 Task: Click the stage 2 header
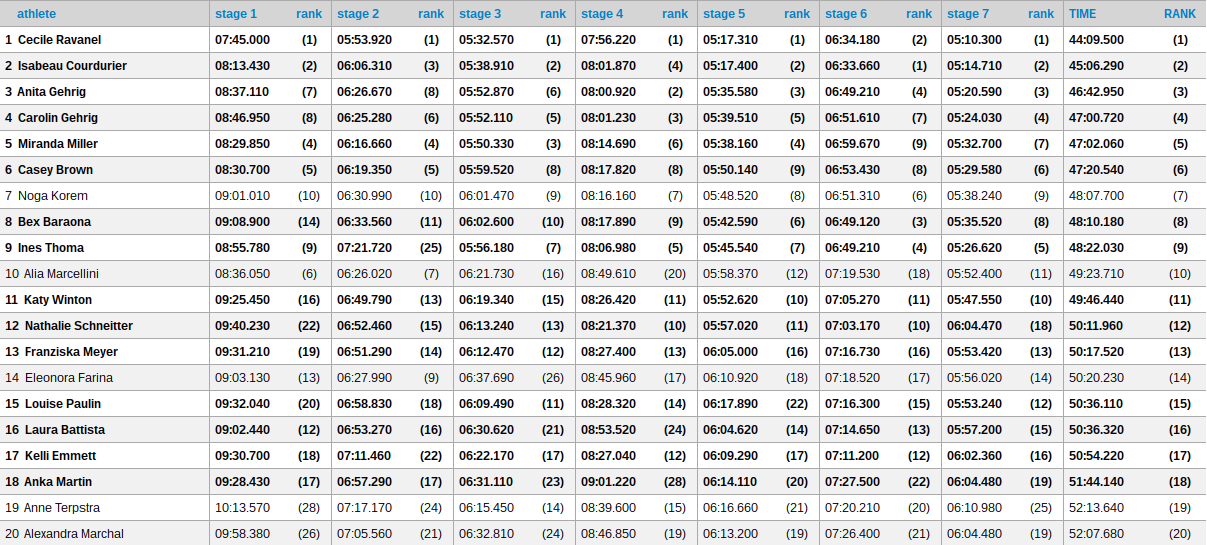pos(358,14)
